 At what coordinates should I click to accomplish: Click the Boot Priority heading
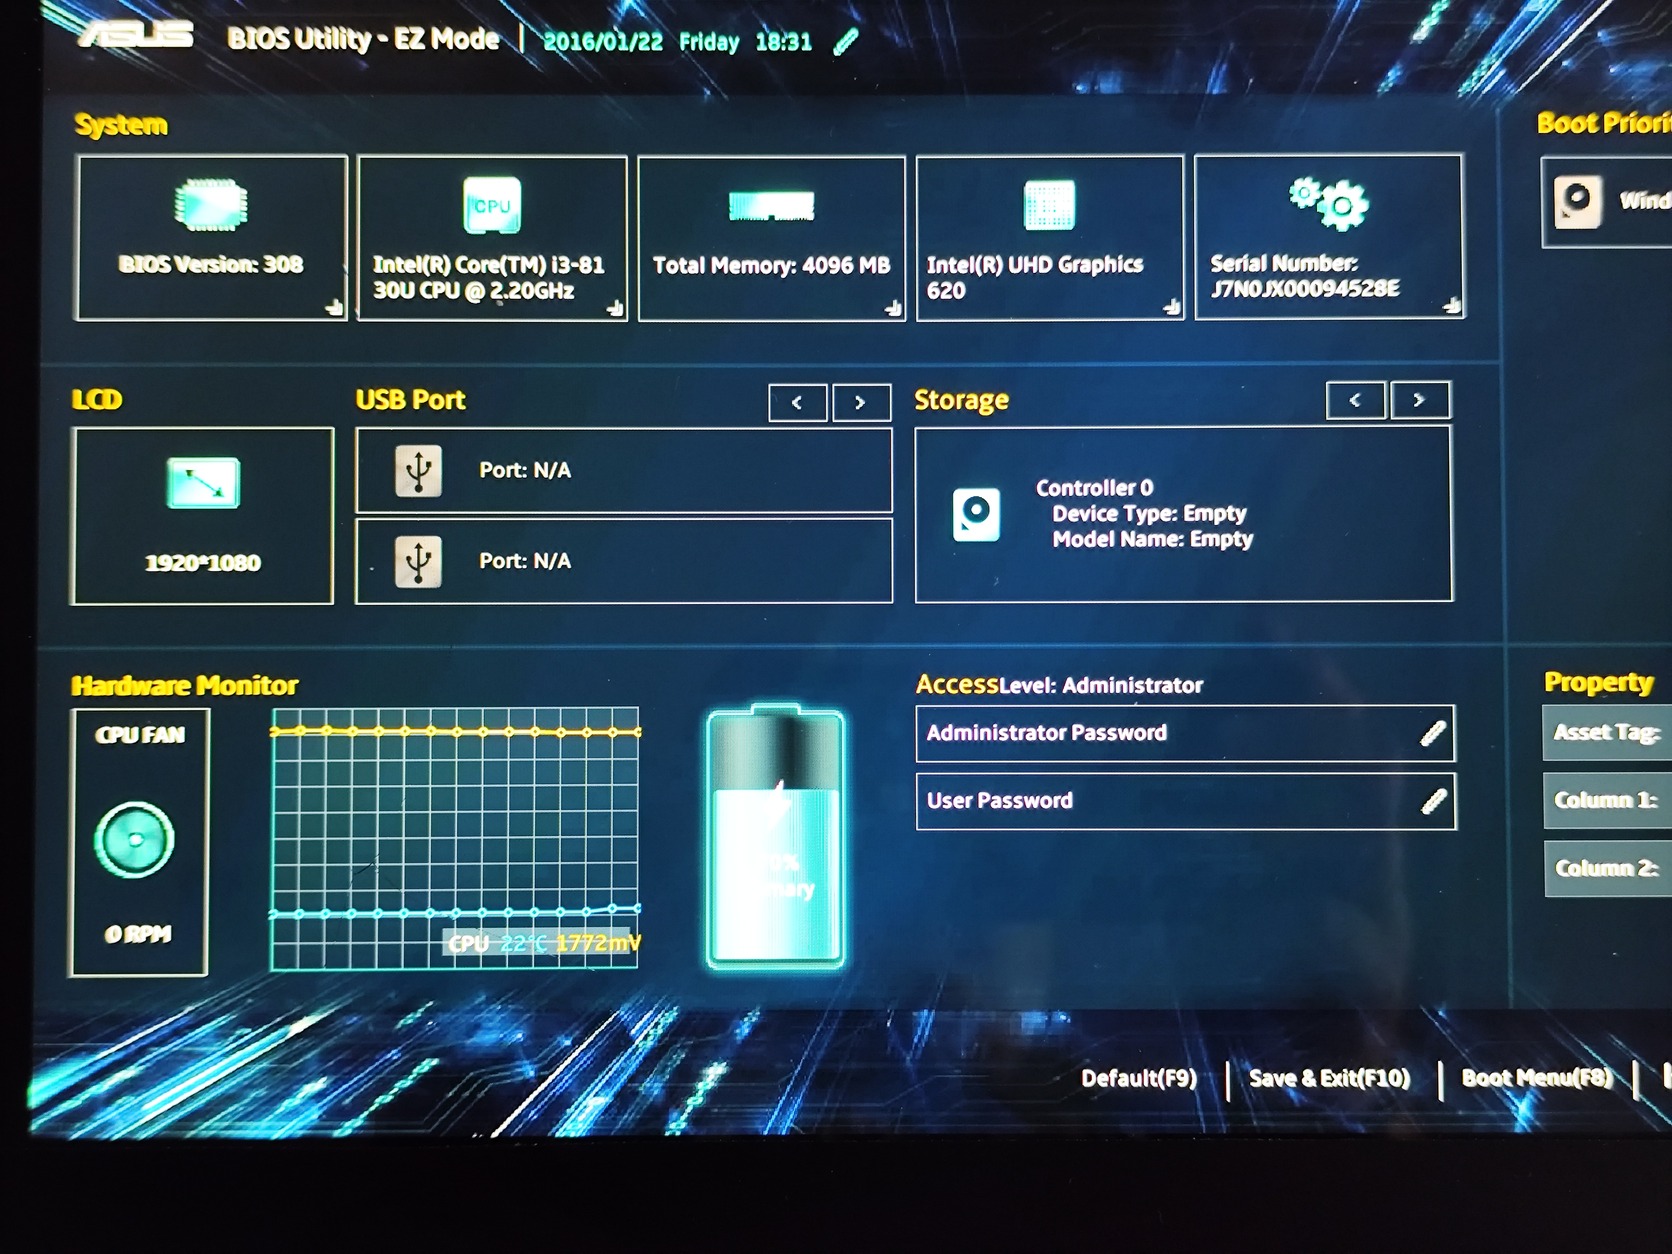[1604, 123]
